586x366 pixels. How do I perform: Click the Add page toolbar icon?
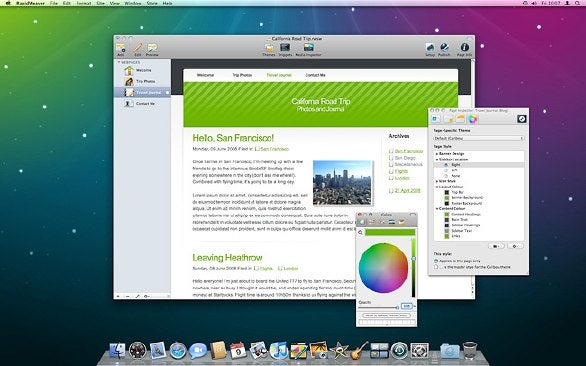120,49
